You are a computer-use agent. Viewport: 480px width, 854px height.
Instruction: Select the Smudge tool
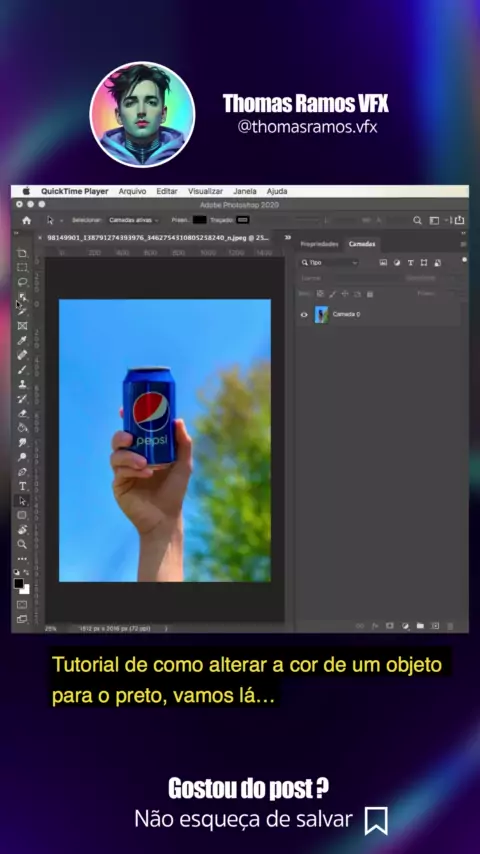22,442
